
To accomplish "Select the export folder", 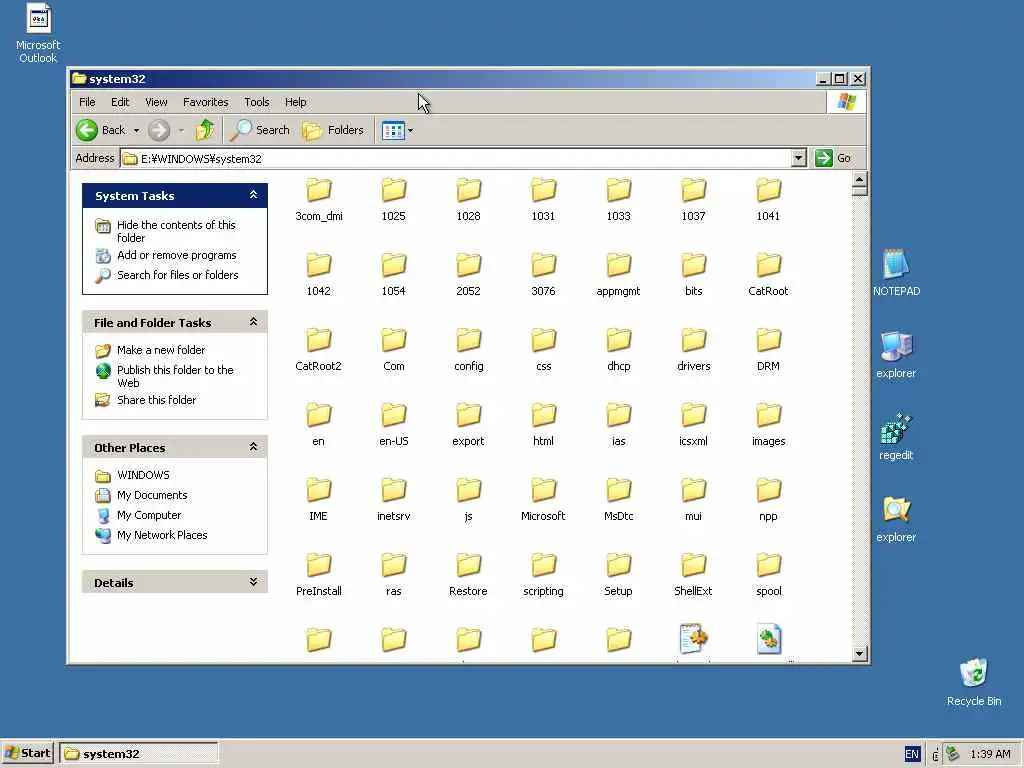I will pyautogui.click(x=469, y=426).
